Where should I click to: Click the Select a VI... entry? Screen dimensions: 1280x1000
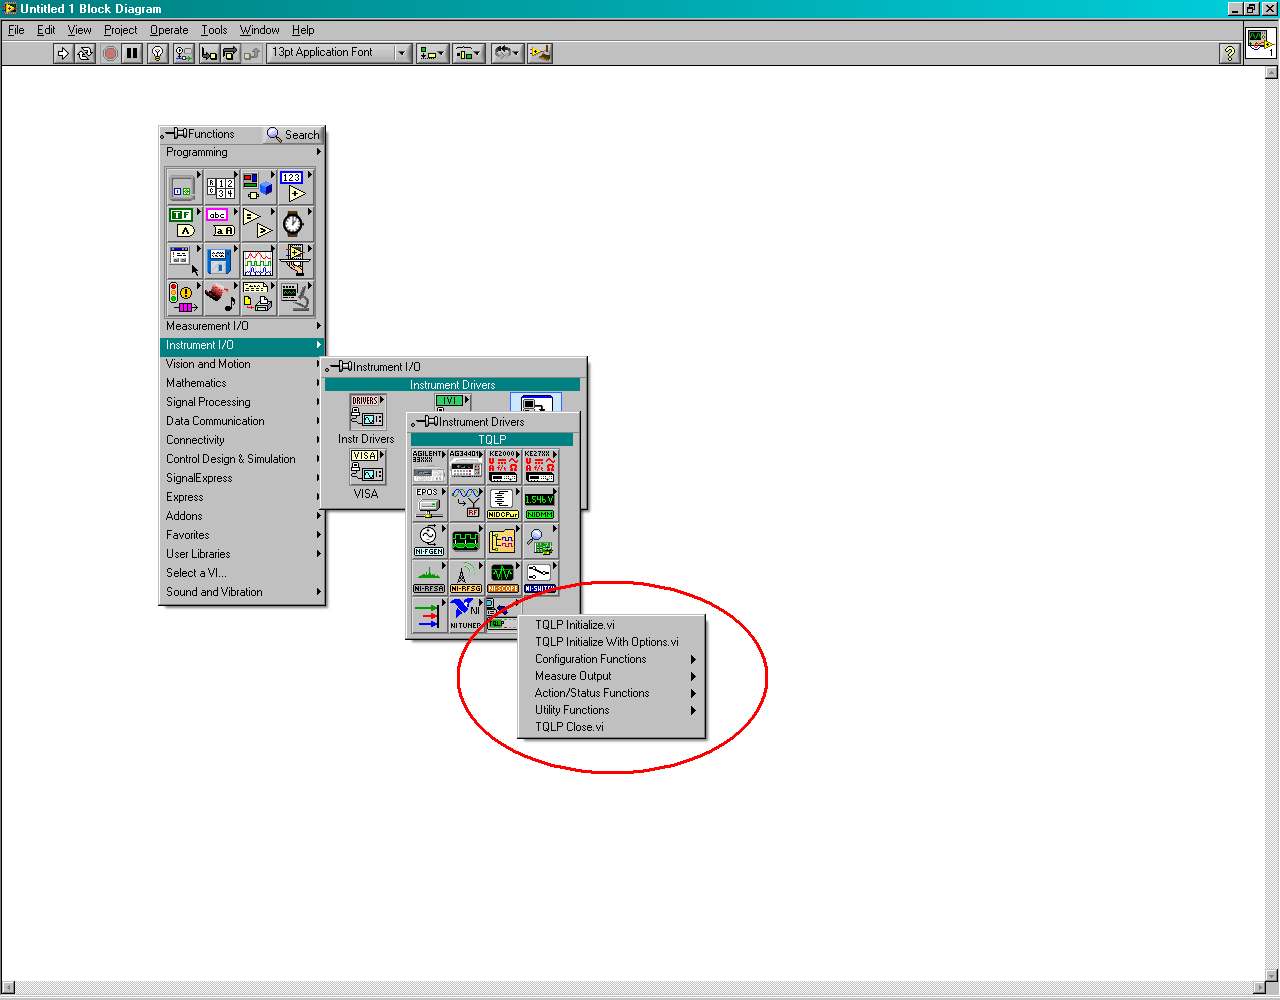242,573
